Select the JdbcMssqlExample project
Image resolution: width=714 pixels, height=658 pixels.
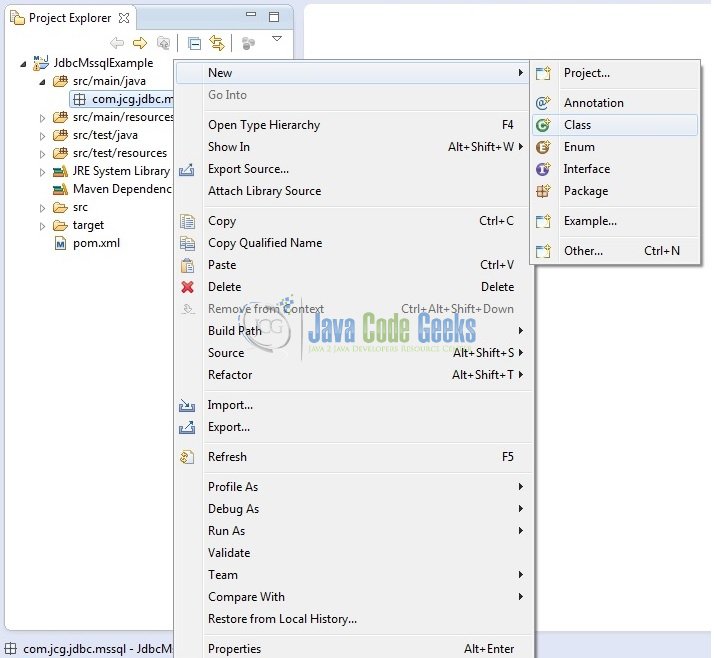(103, 63)
